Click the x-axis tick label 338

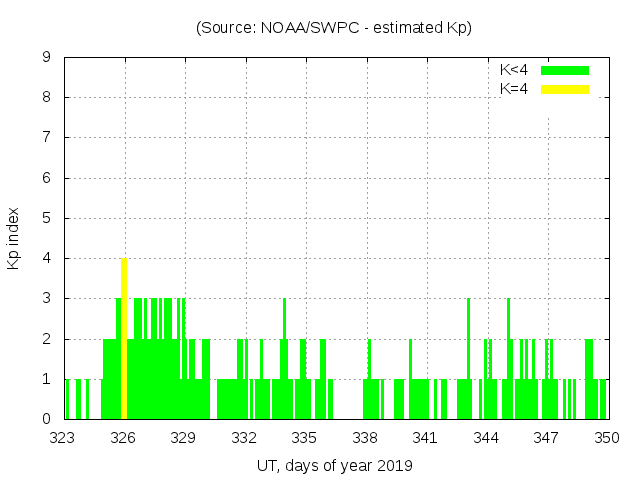click(x=365, y=438)
